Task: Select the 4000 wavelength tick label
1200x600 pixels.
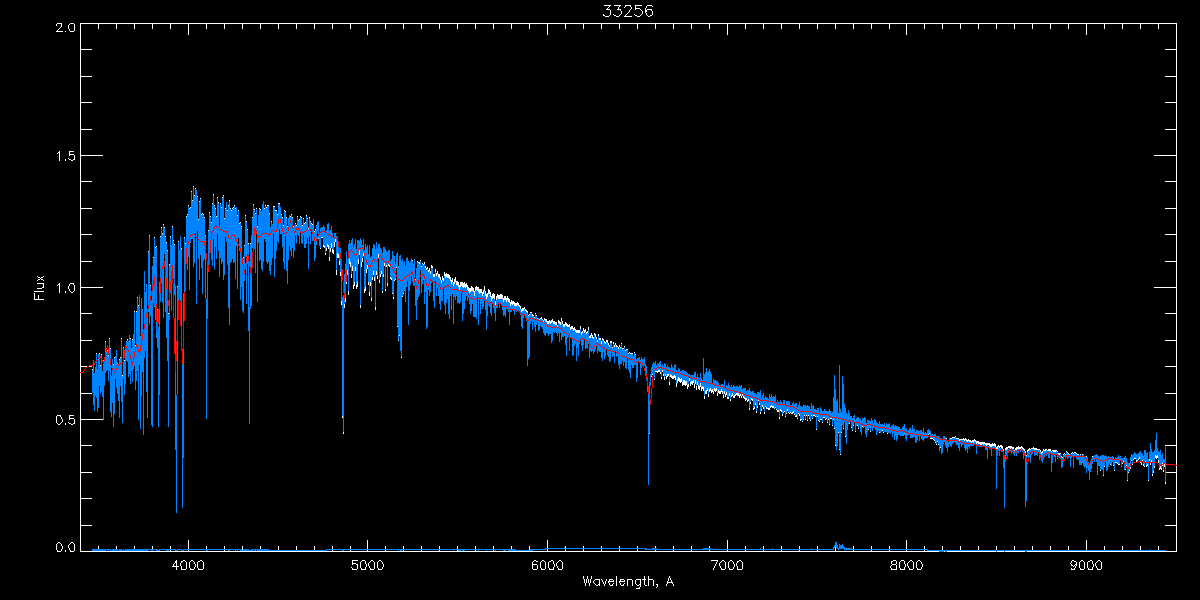Action: point(188,564)
